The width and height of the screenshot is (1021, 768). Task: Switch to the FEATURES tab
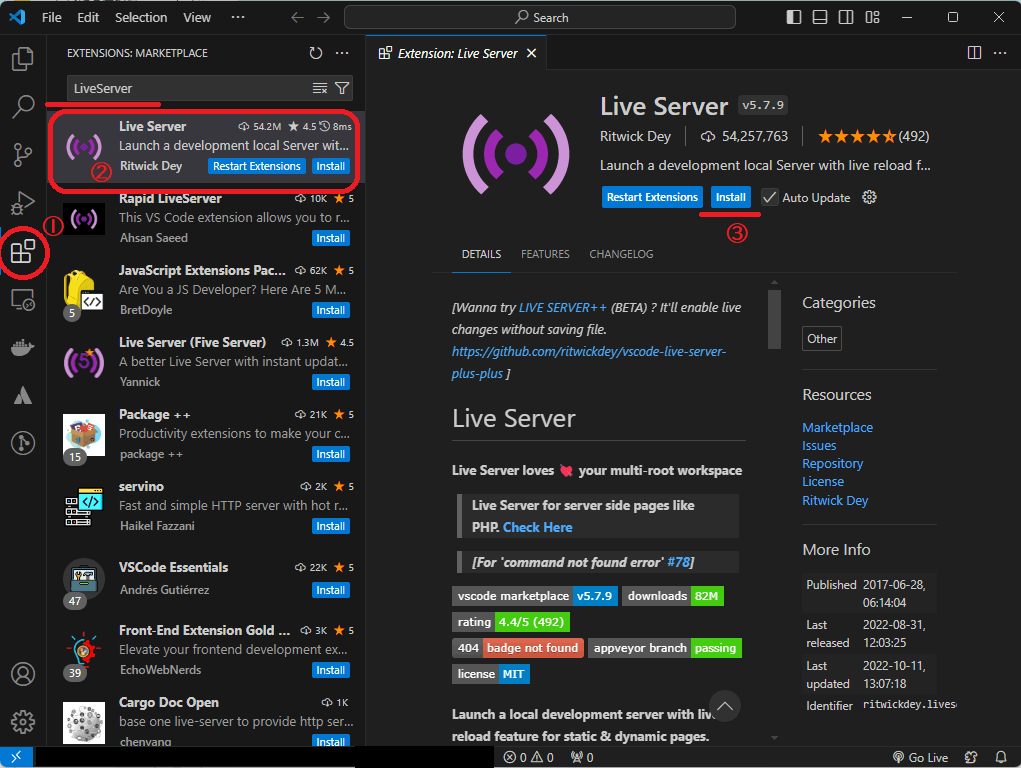[x=545, y=254]
